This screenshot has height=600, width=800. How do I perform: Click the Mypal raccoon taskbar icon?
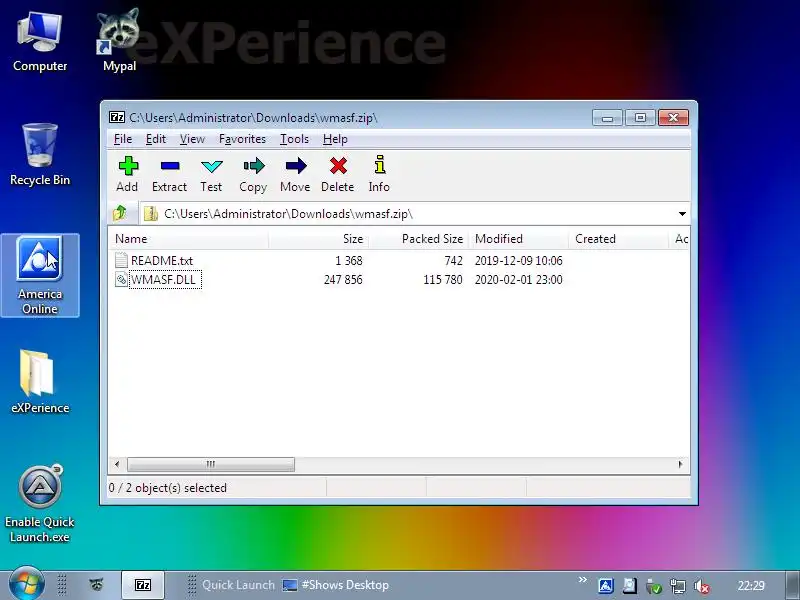tap(95, 584)
